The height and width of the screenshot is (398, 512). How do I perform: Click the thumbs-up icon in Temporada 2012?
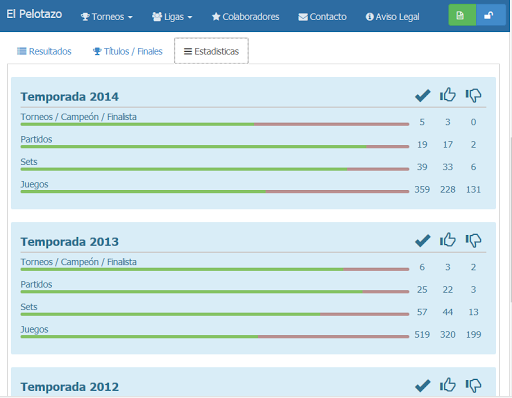click(448, 385)
